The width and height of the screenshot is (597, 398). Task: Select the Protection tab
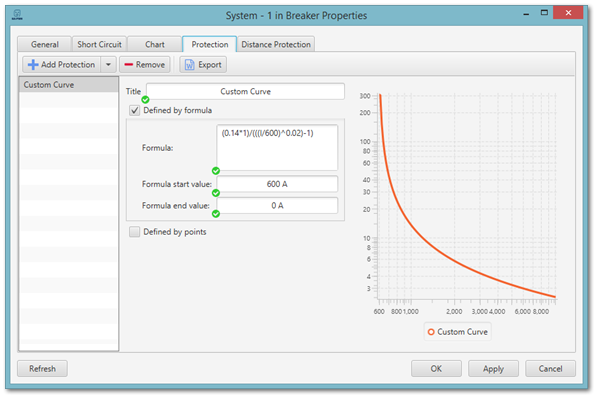[x=210, y=45]
